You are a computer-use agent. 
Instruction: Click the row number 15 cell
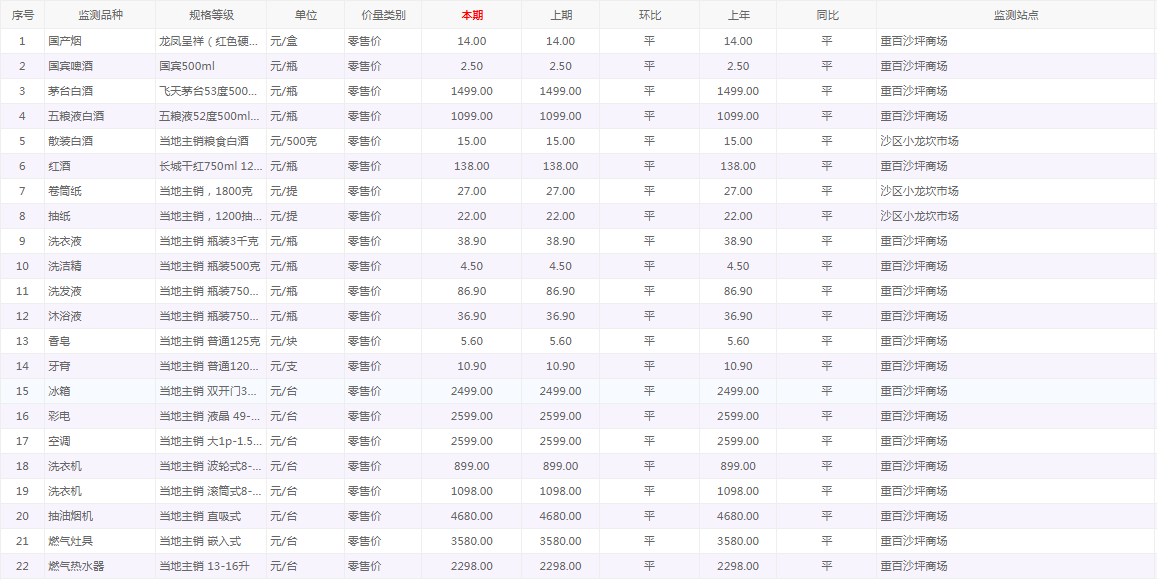(22, 391)
